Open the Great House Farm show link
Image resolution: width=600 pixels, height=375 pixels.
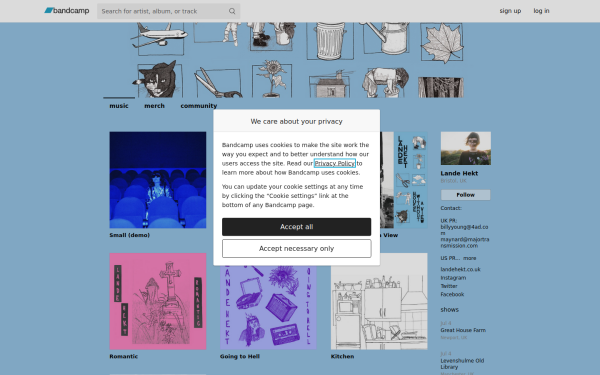click(x=463, y=330)
